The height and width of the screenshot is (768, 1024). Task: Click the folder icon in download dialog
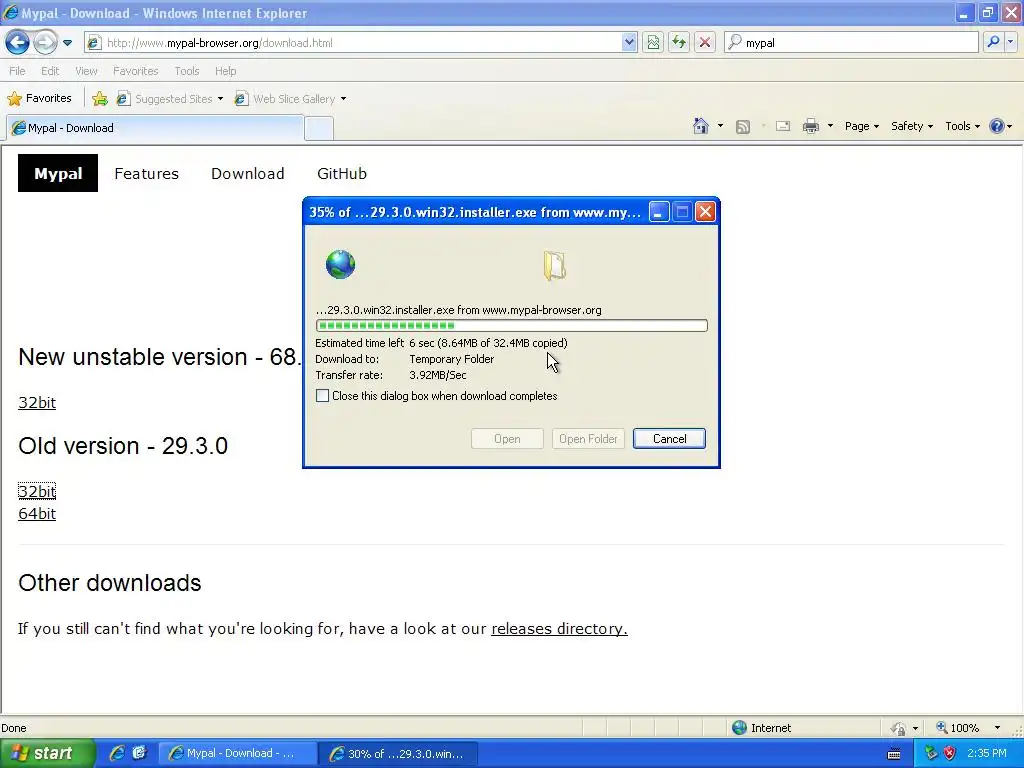(554, 266)
